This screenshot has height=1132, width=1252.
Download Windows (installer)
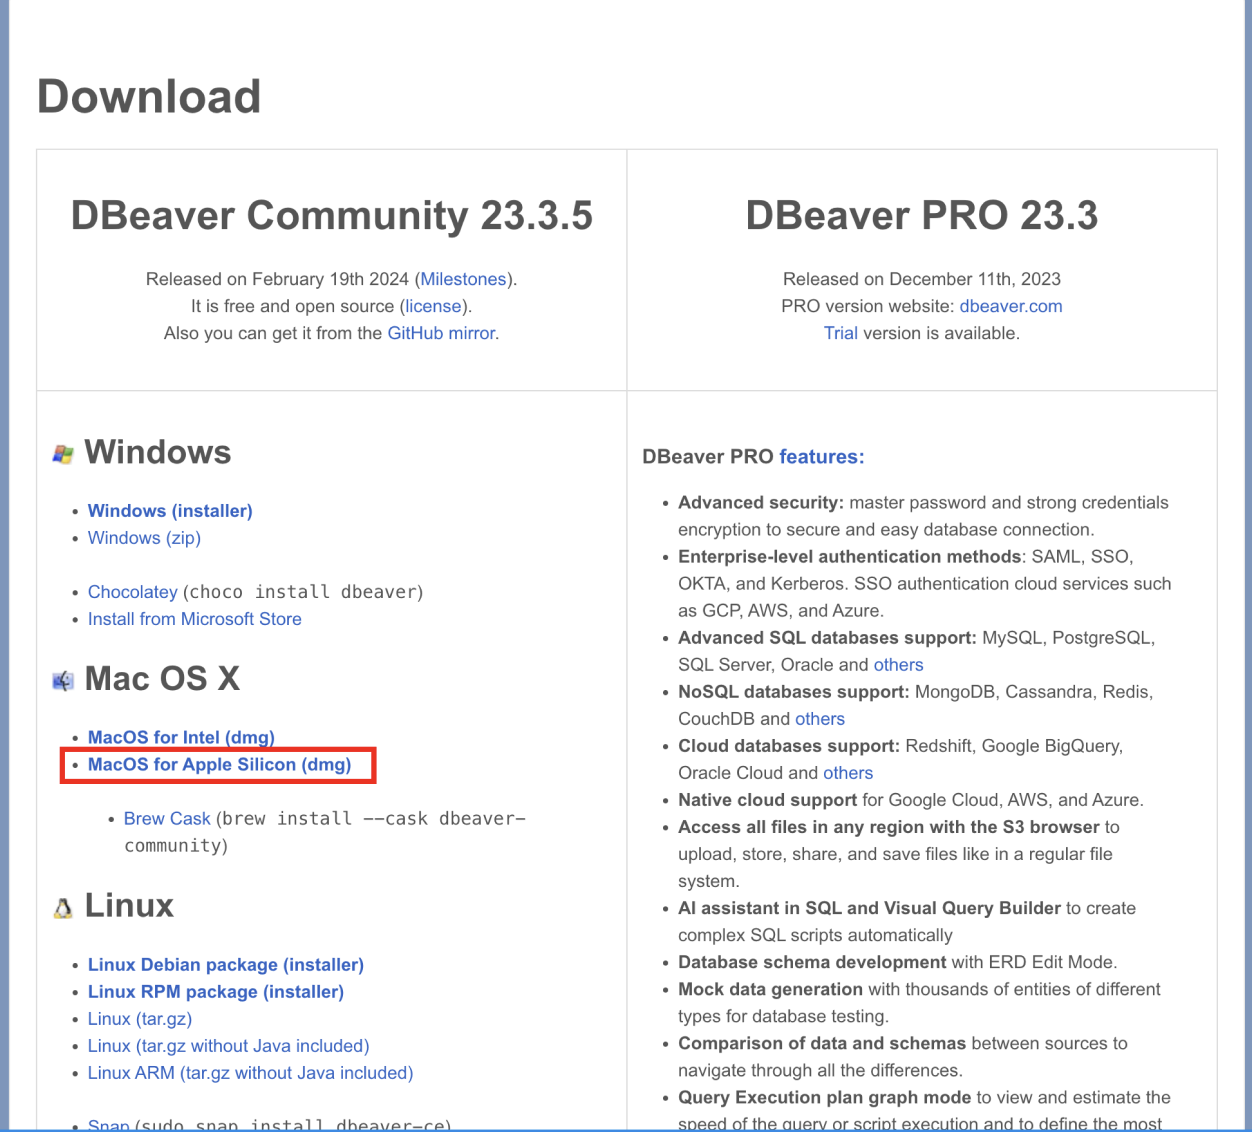coord(170,511)
